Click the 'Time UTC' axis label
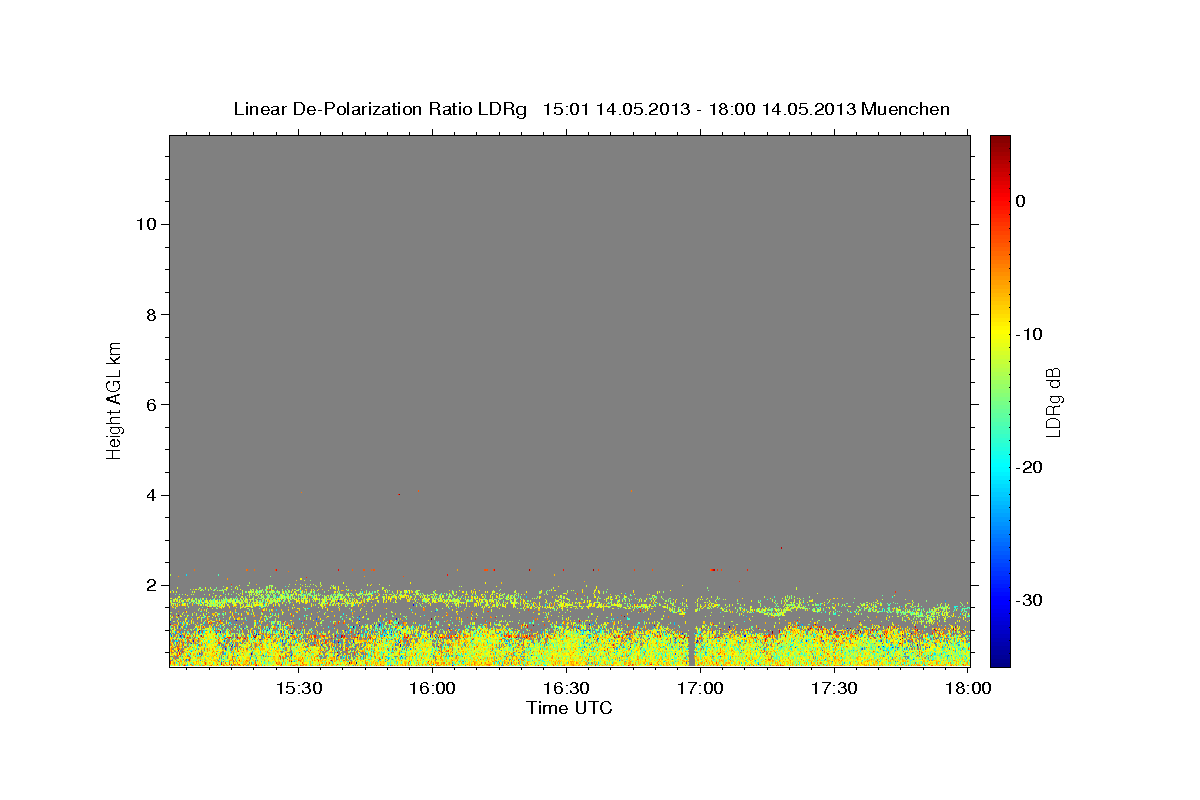This screenshot has height=800, width=1200. coord(569,708)
